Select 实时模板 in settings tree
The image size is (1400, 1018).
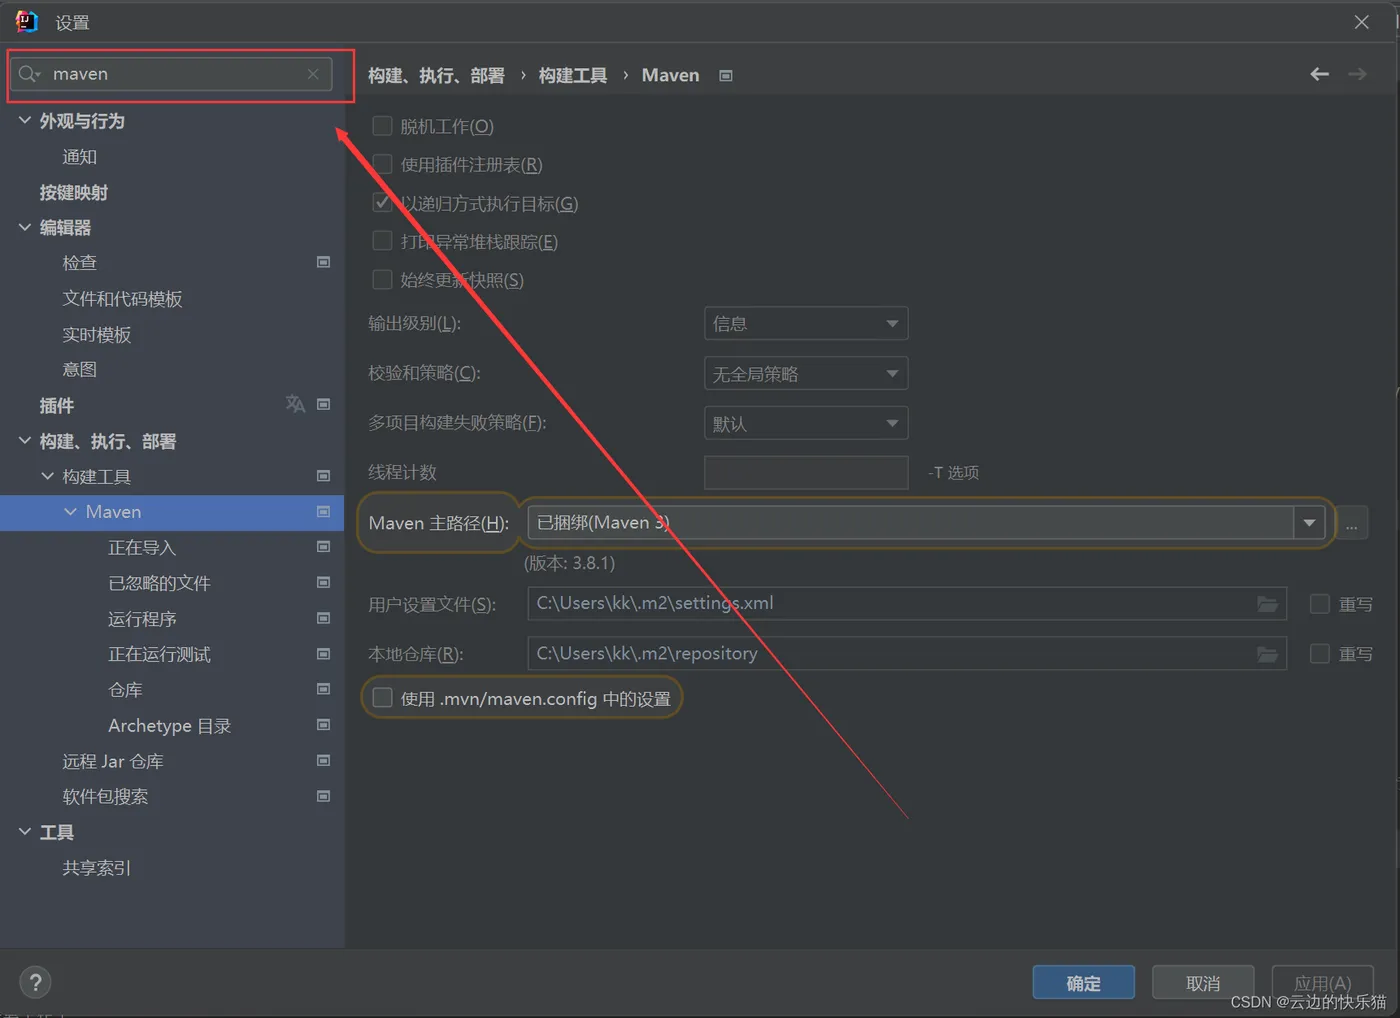(97, 335)
